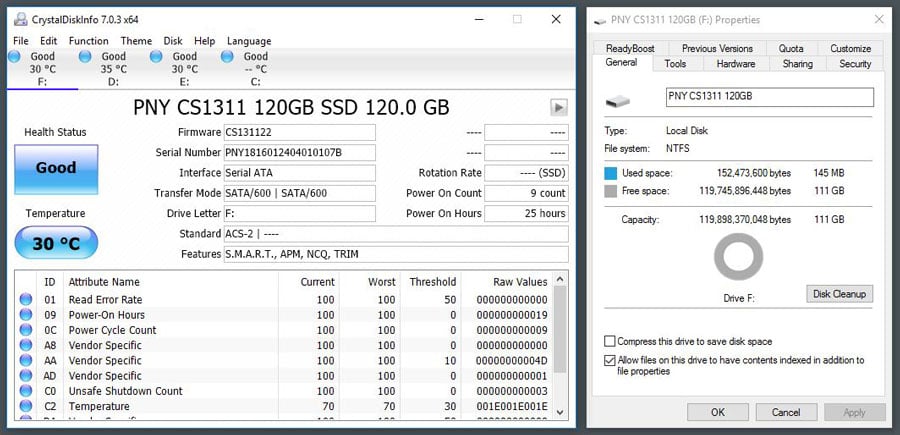Click status orb for Unsafe Shutdown Count

pyautogui.click(x=26, y=391)
